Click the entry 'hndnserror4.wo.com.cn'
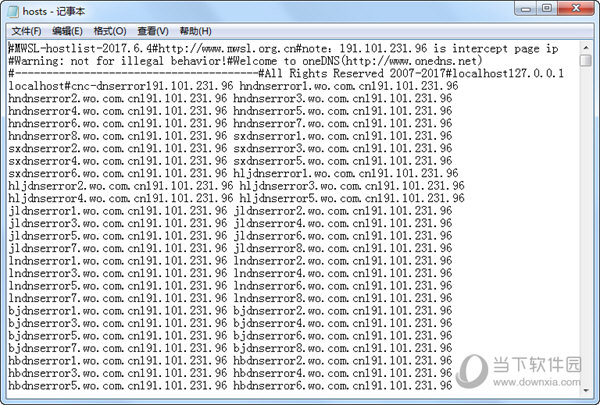This screenshot has width=600, height=405. tap(74, 111)
